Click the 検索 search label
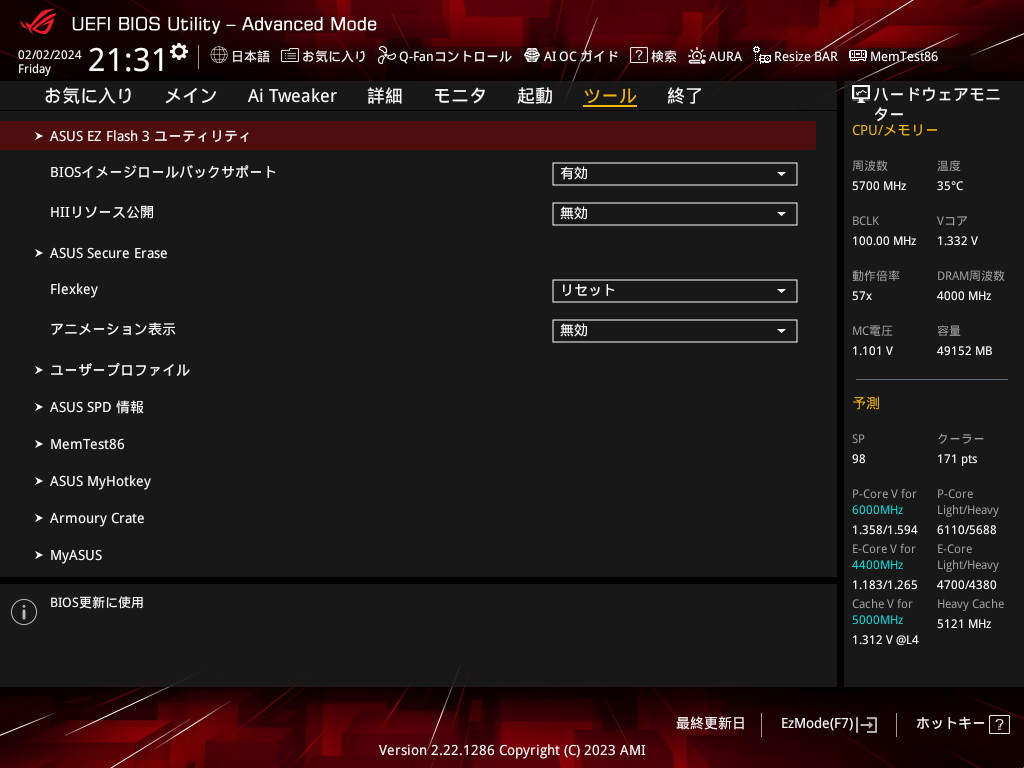1024x768 pixels. point(664,56)
